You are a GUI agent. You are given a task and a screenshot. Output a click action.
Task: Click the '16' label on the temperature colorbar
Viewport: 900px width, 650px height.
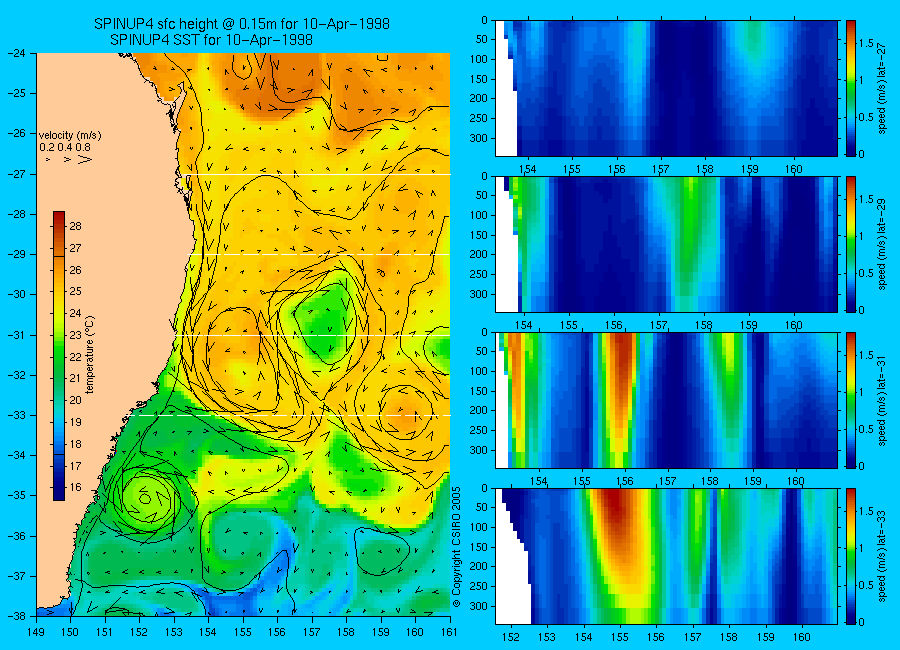(x=75, y=488)
